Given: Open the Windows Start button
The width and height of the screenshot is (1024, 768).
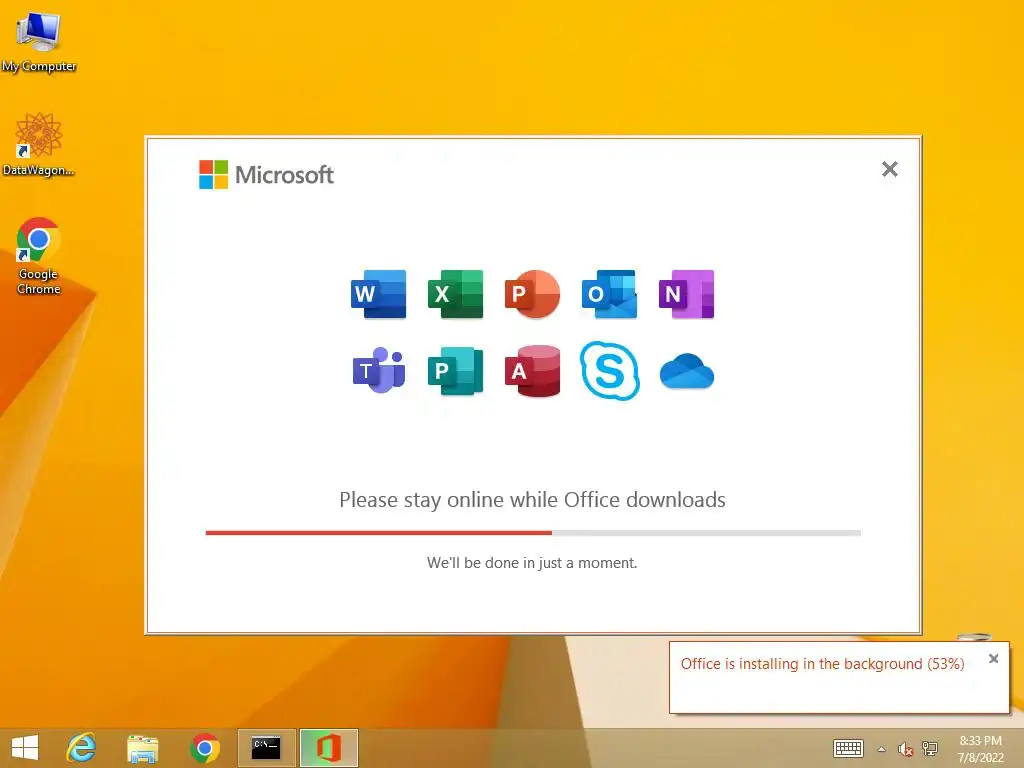Looking at the screenshot, I should click(x=25, y=748).
